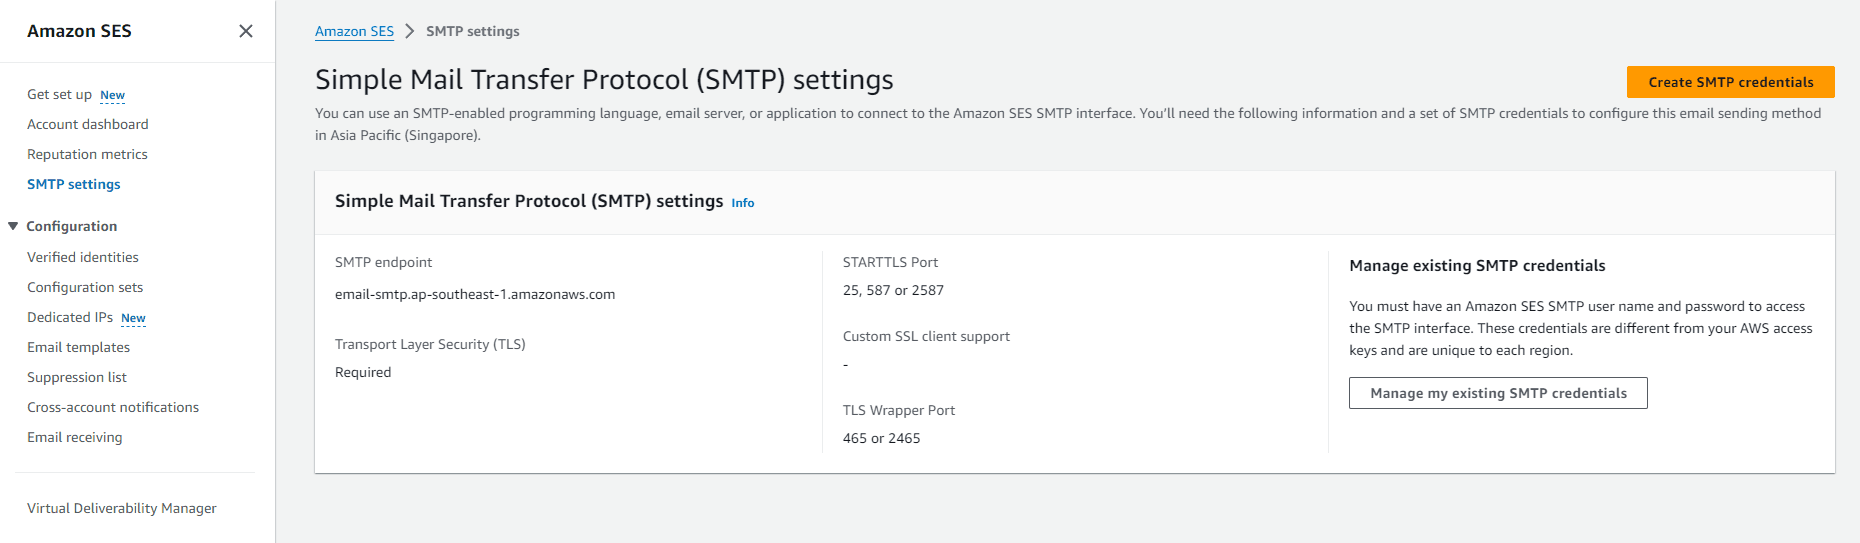Image resolution: width=1860 pixels, height=543 pixels.
Task: Select SMTP settings in sidebar
Action: tap(74, 184)
